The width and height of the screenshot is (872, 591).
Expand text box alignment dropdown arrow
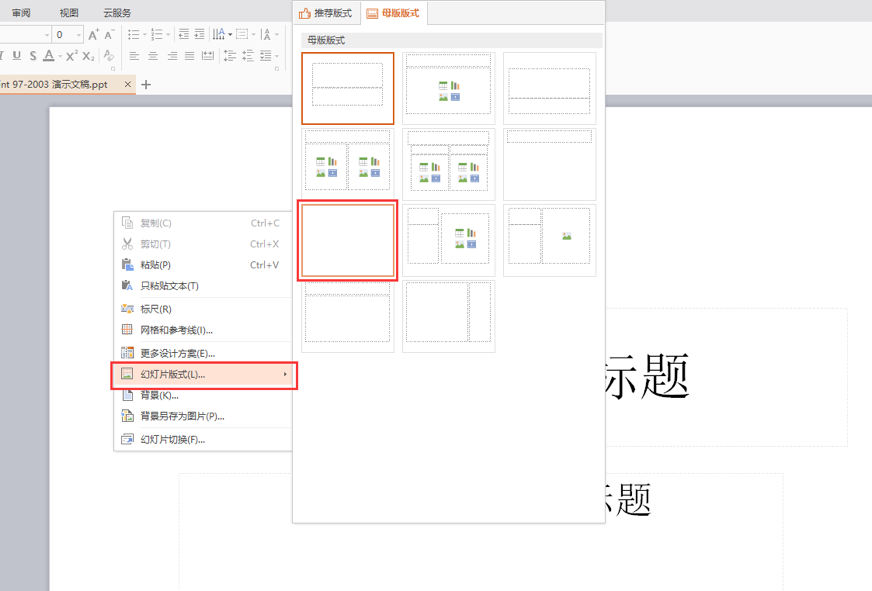(254, 34)
